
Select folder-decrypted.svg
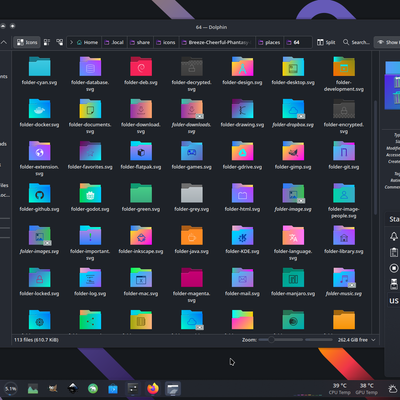191,74
